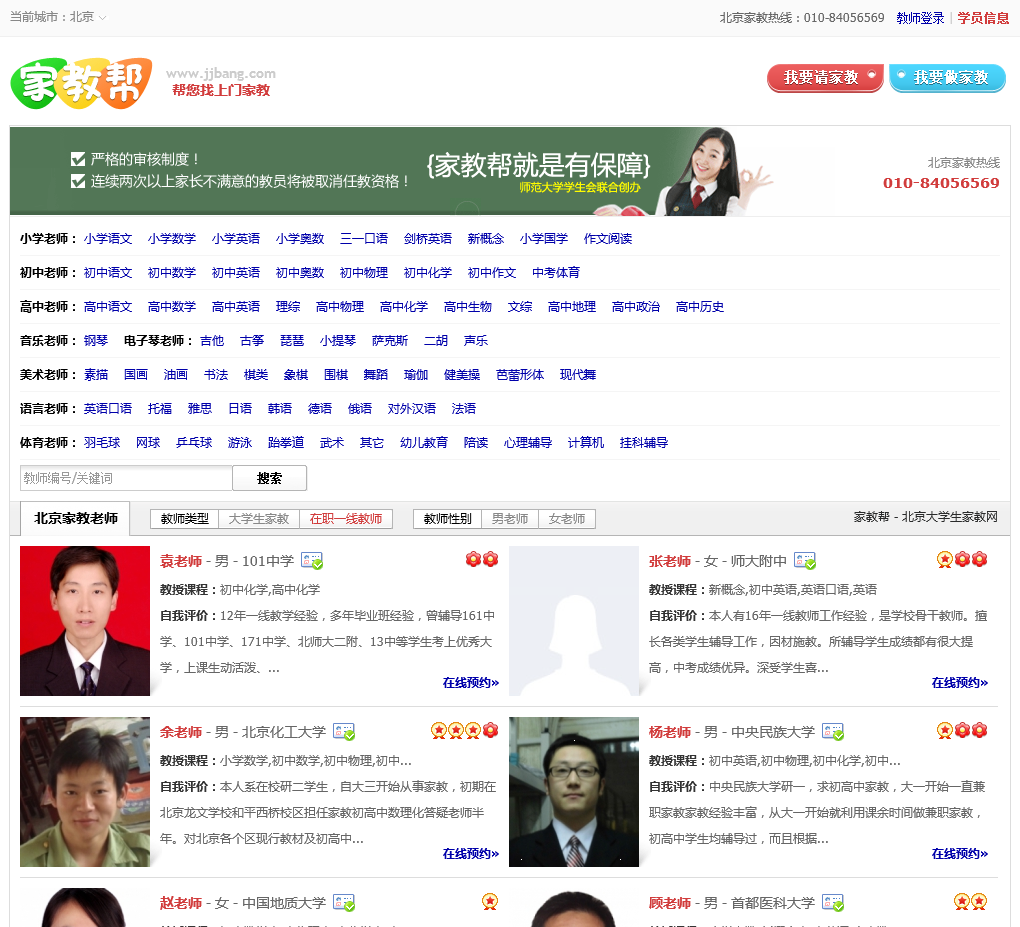Select 素描 art teacher link

coord(96,375)
